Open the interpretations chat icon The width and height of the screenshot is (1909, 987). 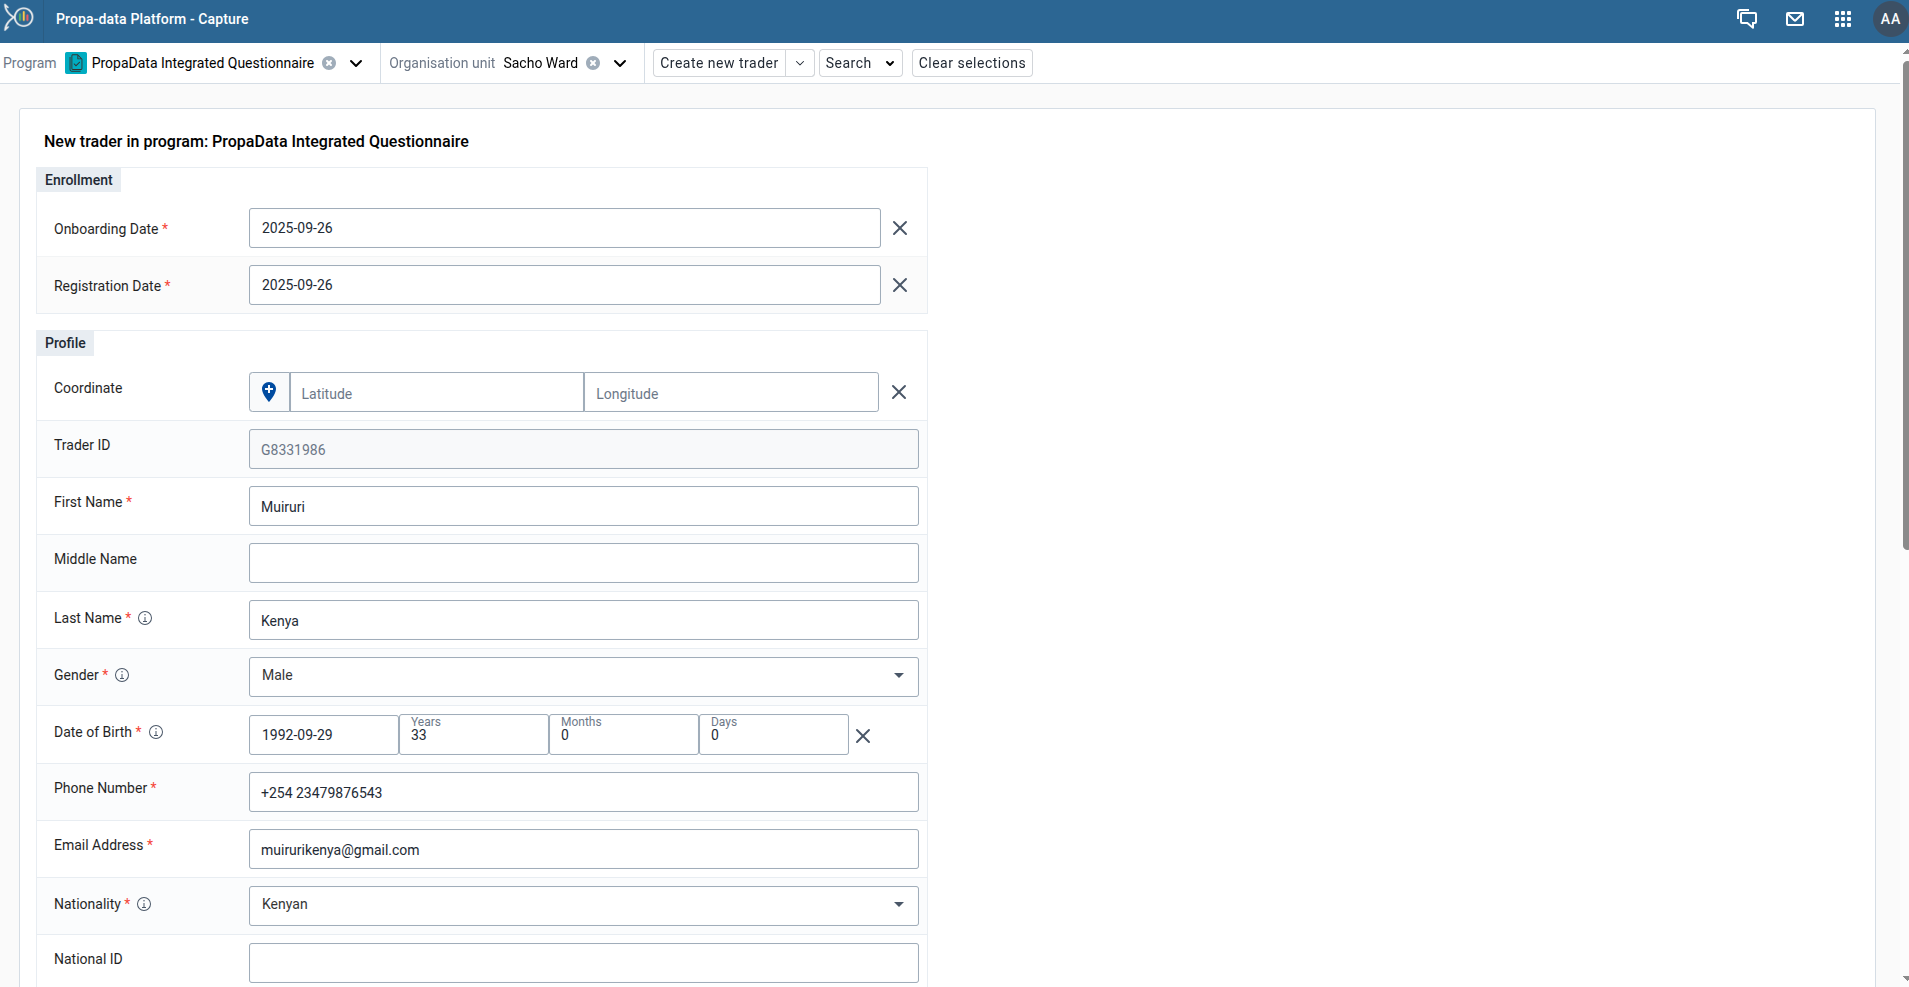[x=1747, y=19]
